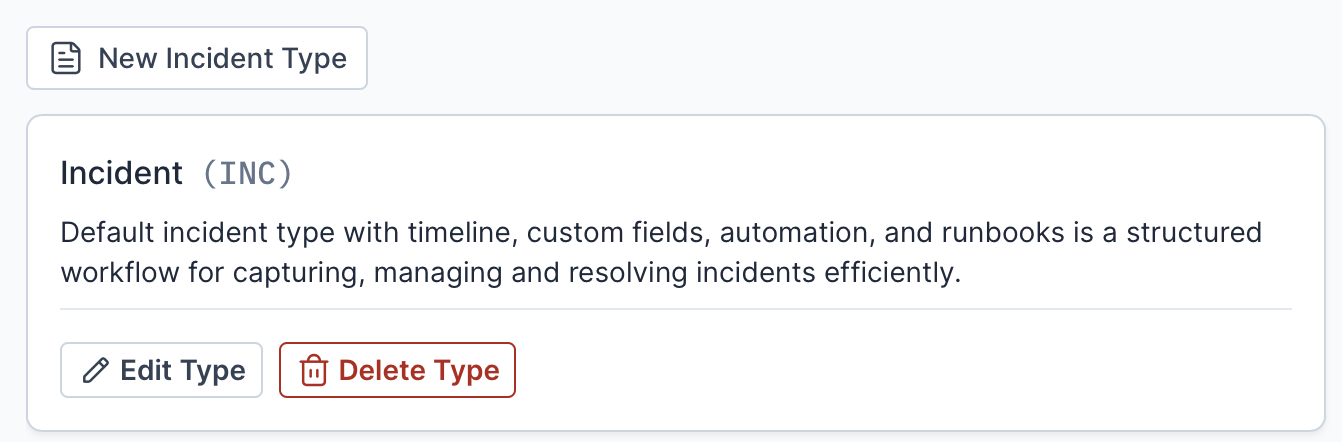Click the document icon on New Incident Type
This screenshot has height=442, width=1342.
(x=67, y=58)
